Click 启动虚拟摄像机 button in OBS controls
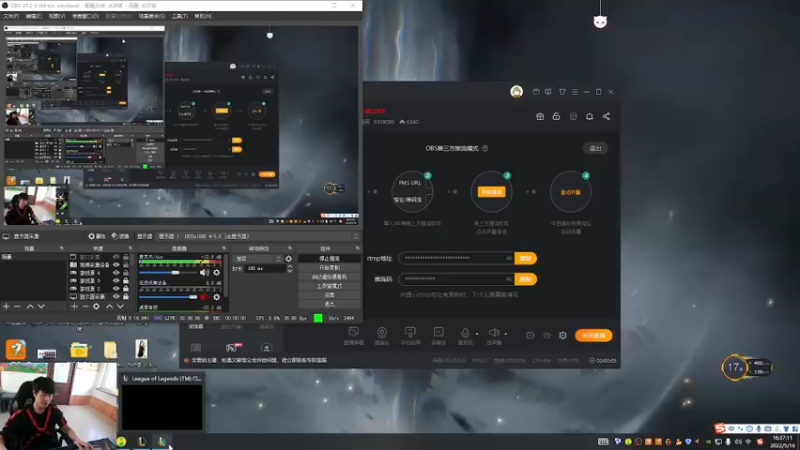This screenshot has width=800, height=450. coord(329,277)
